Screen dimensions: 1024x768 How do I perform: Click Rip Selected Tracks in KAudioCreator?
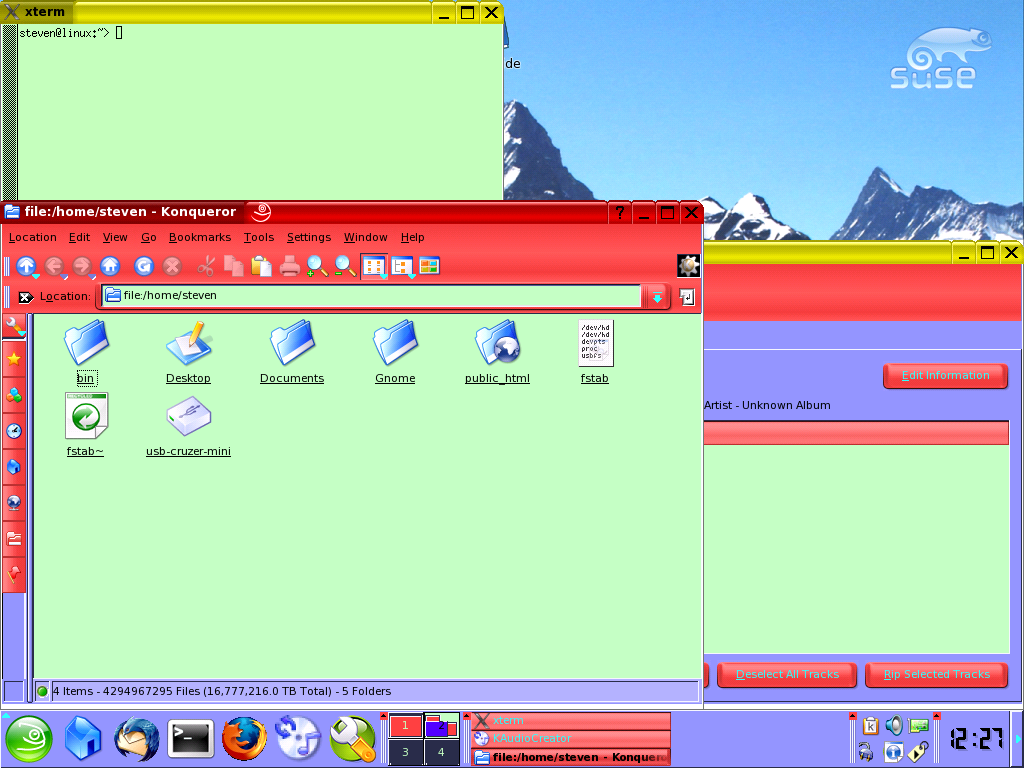936,675
